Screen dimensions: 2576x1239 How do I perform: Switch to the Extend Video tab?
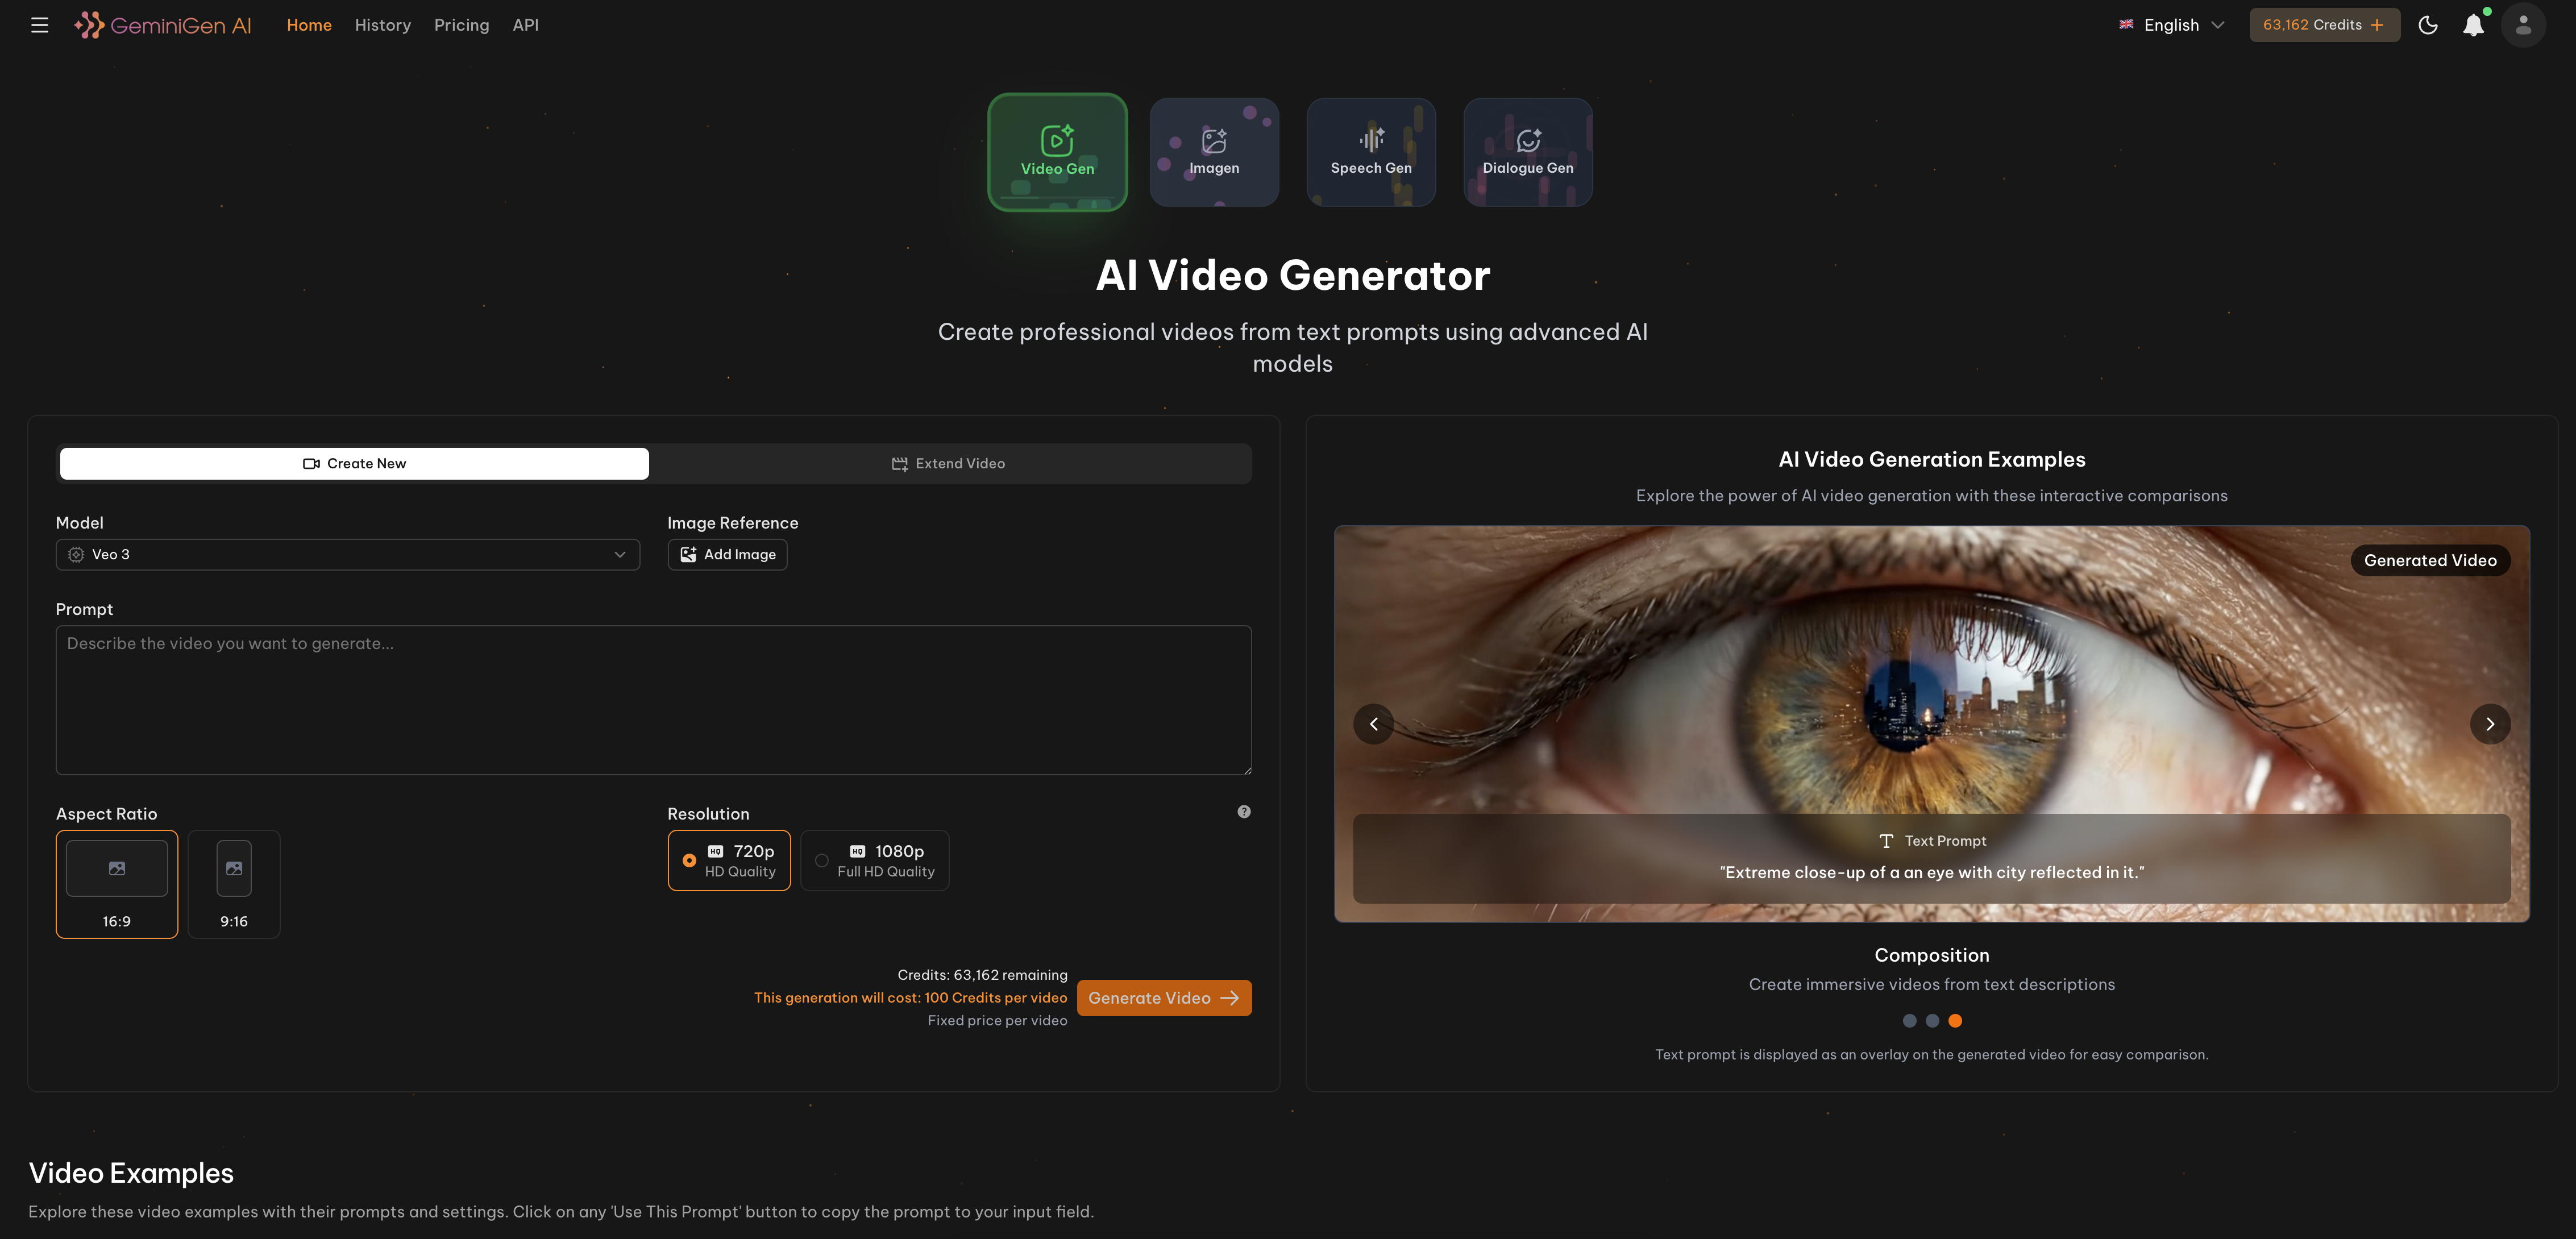(949, 463)
